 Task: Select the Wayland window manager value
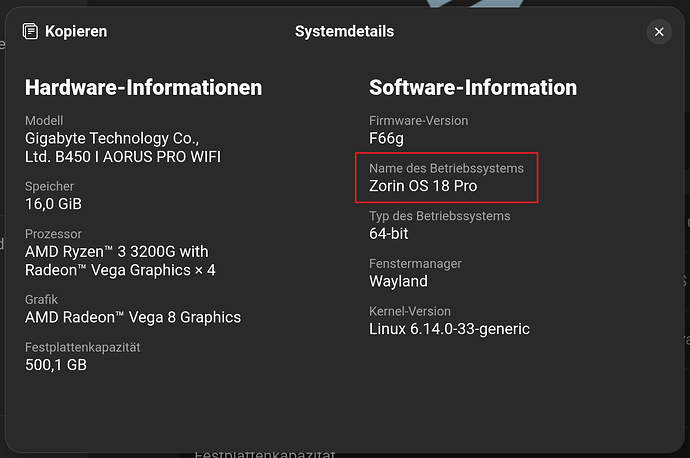tap(398, 281)
